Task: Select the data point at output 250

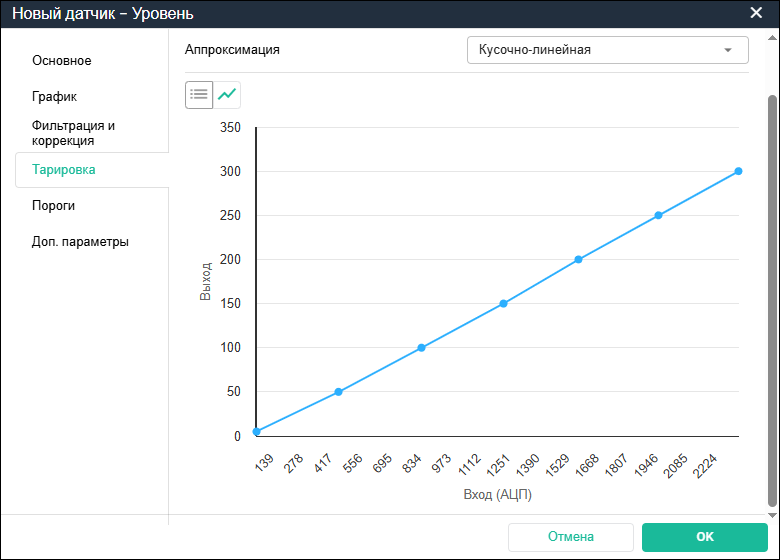Action: point(658,215)
